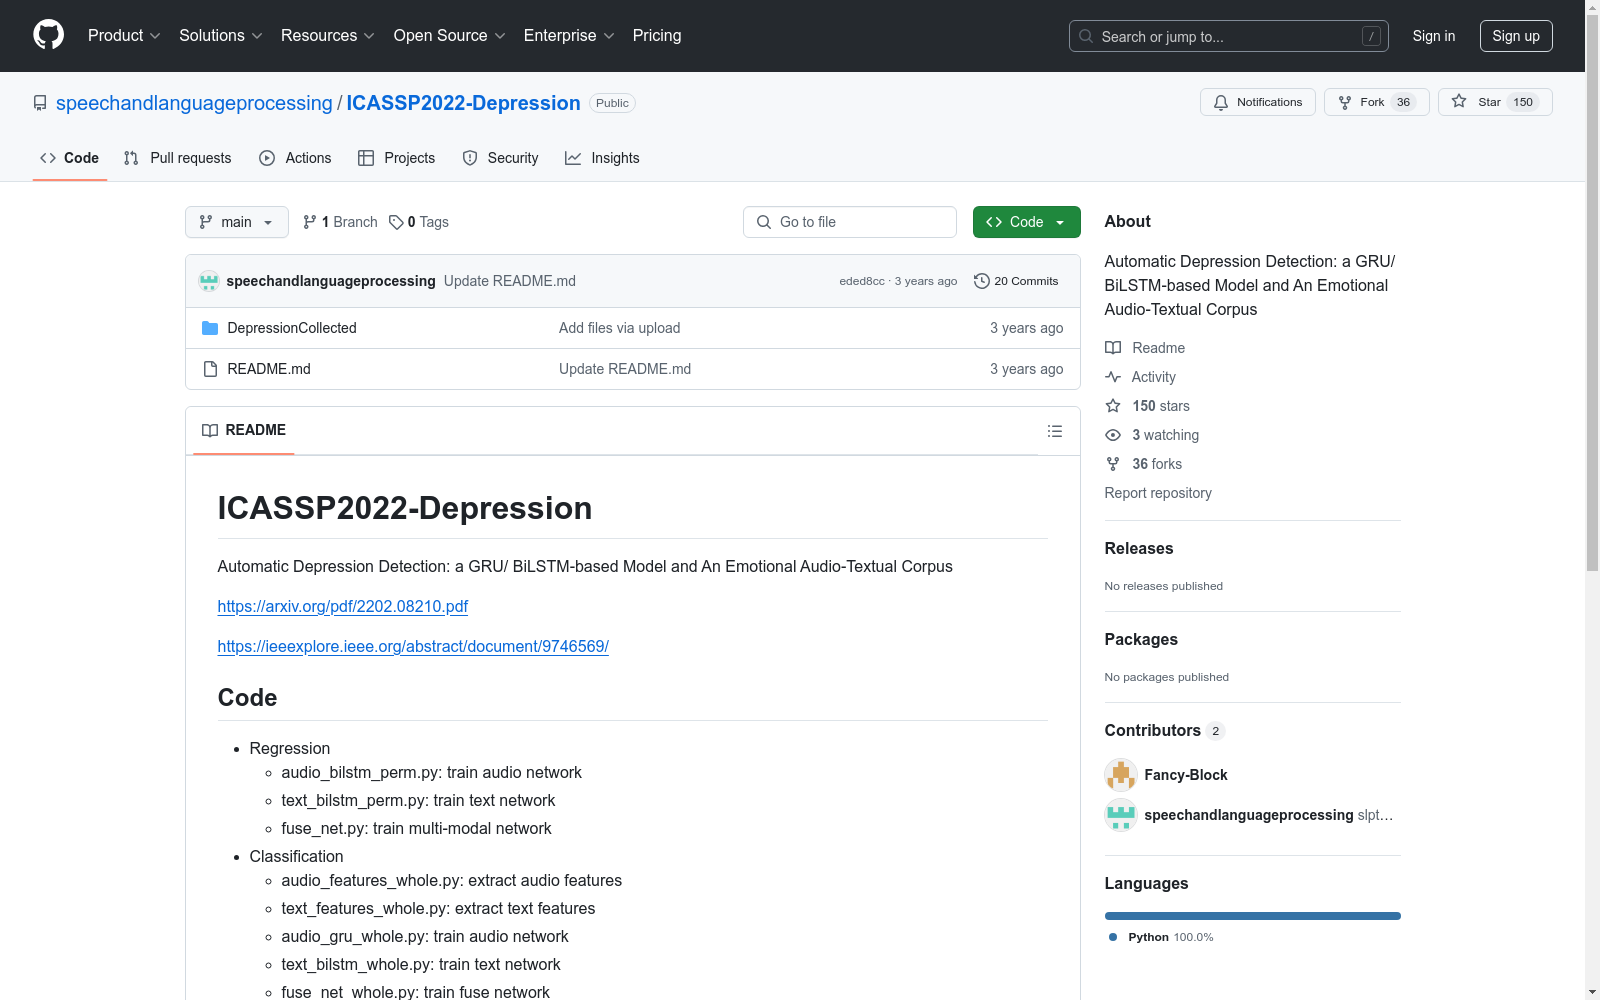Viewport: 1600px width, 1000px height.
Task: Click the branch icon next to 1 Branch
Action: point(310,222)
